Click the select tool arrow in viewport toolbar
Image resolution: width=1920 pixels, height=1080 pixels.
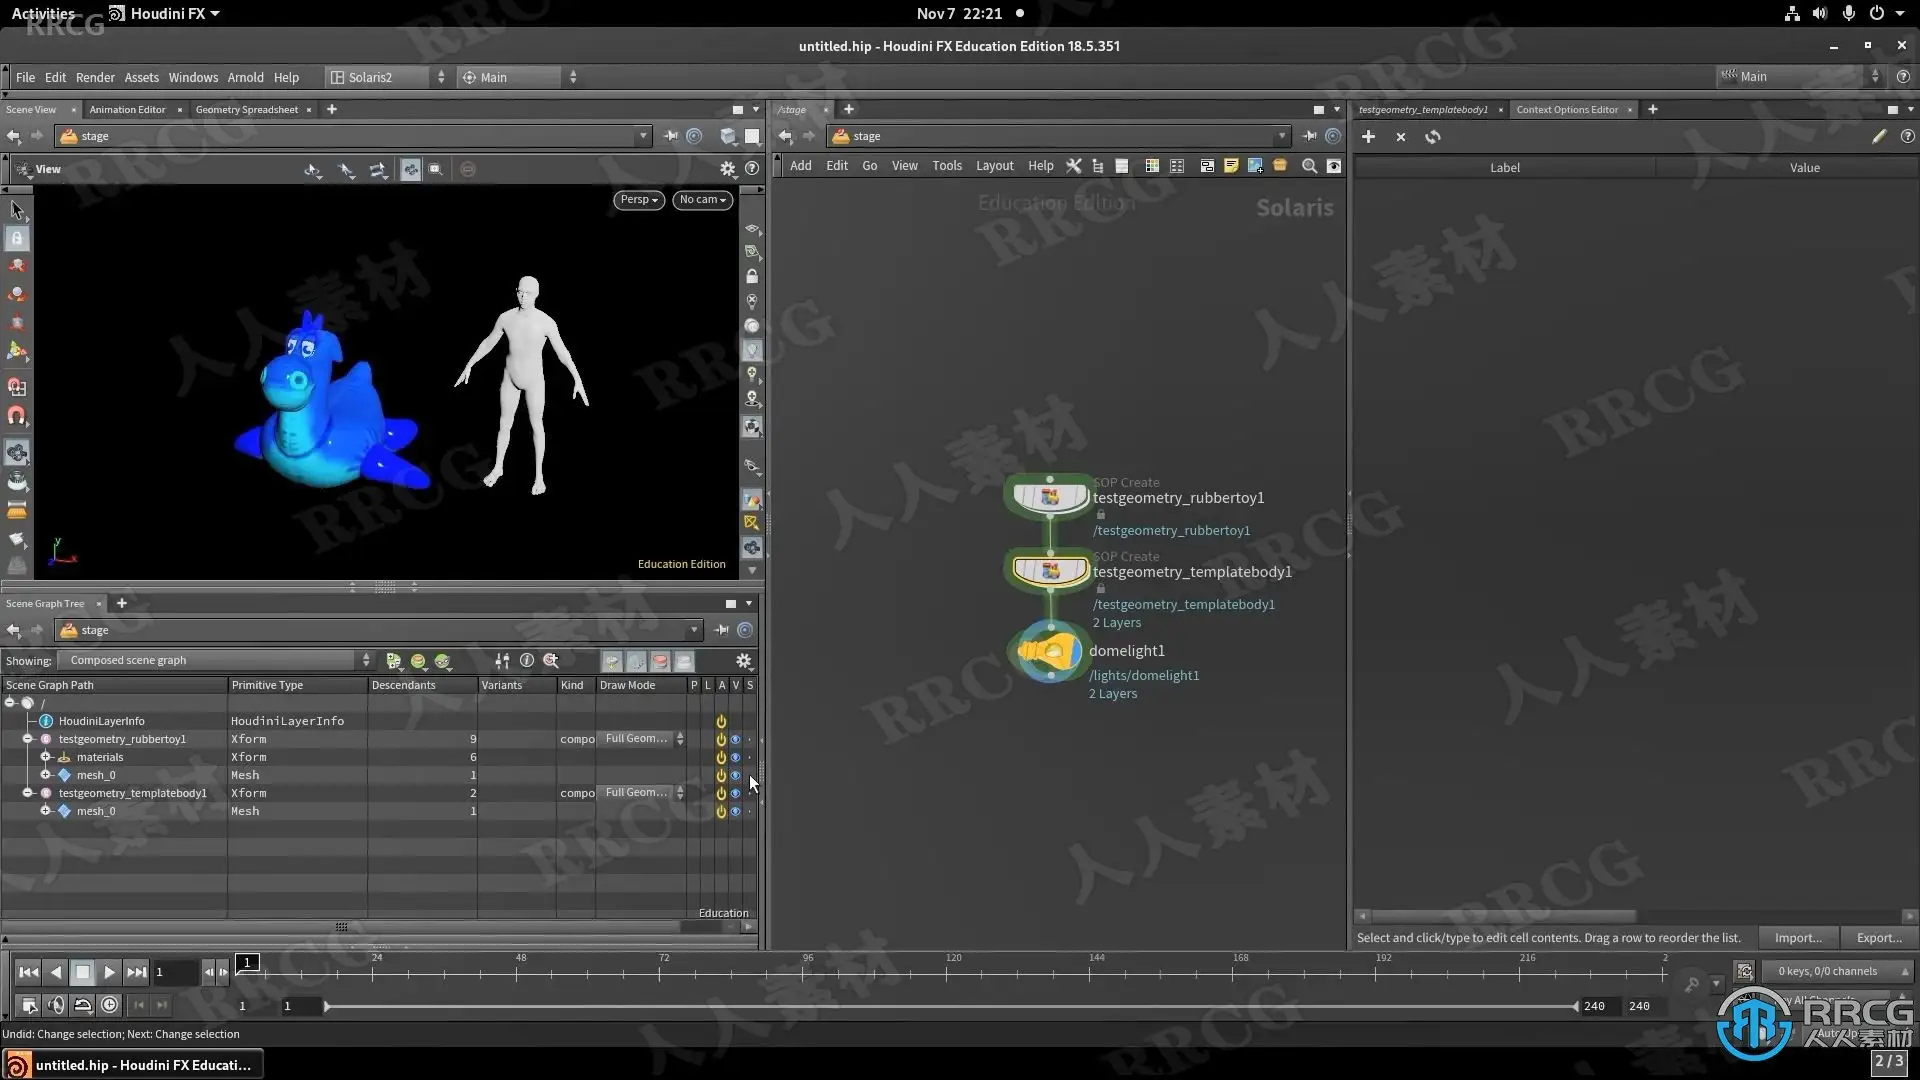(x=17, y=210)
